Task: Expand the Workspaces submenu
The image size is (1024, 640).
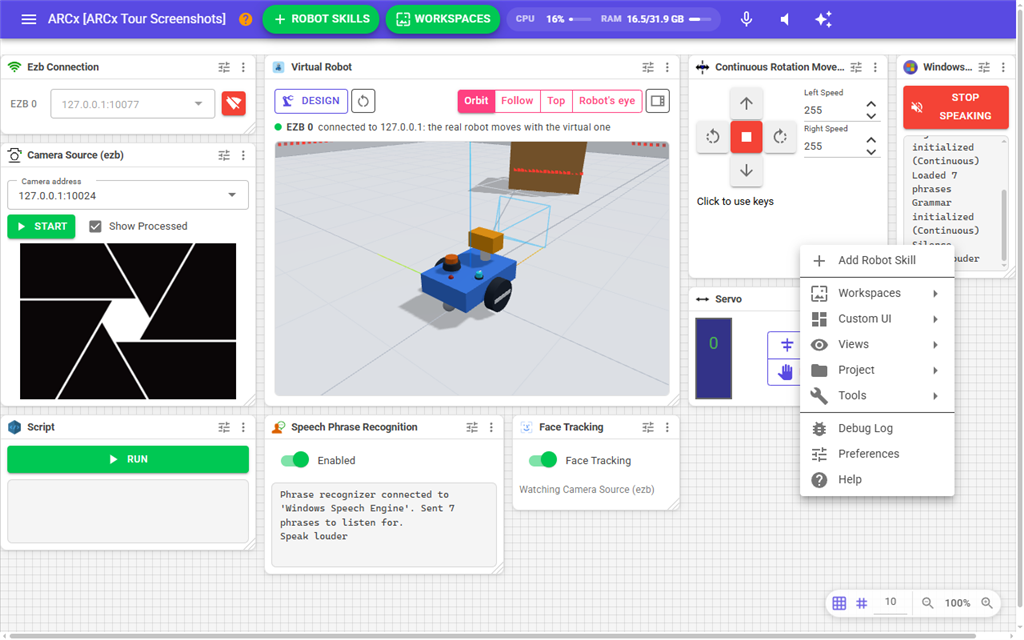Action: [x=877, y=293]
